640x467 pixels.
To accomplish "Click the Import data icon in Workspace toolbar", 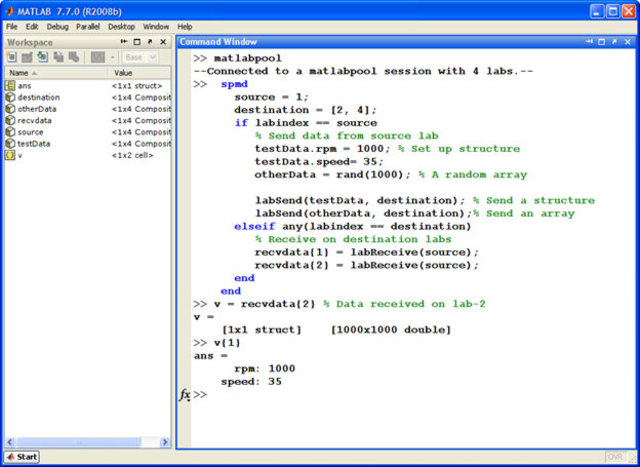I will click(42, 57).
